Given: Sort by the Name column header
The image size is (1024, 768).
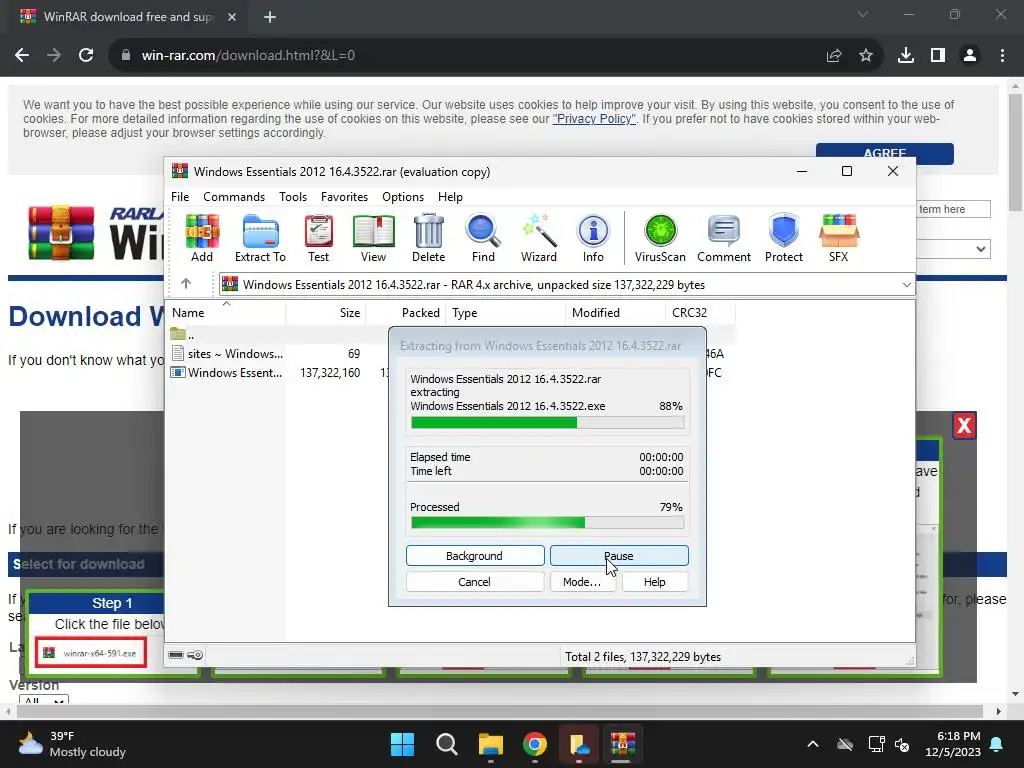Looking at the screenshot, I should coord(225,313).
